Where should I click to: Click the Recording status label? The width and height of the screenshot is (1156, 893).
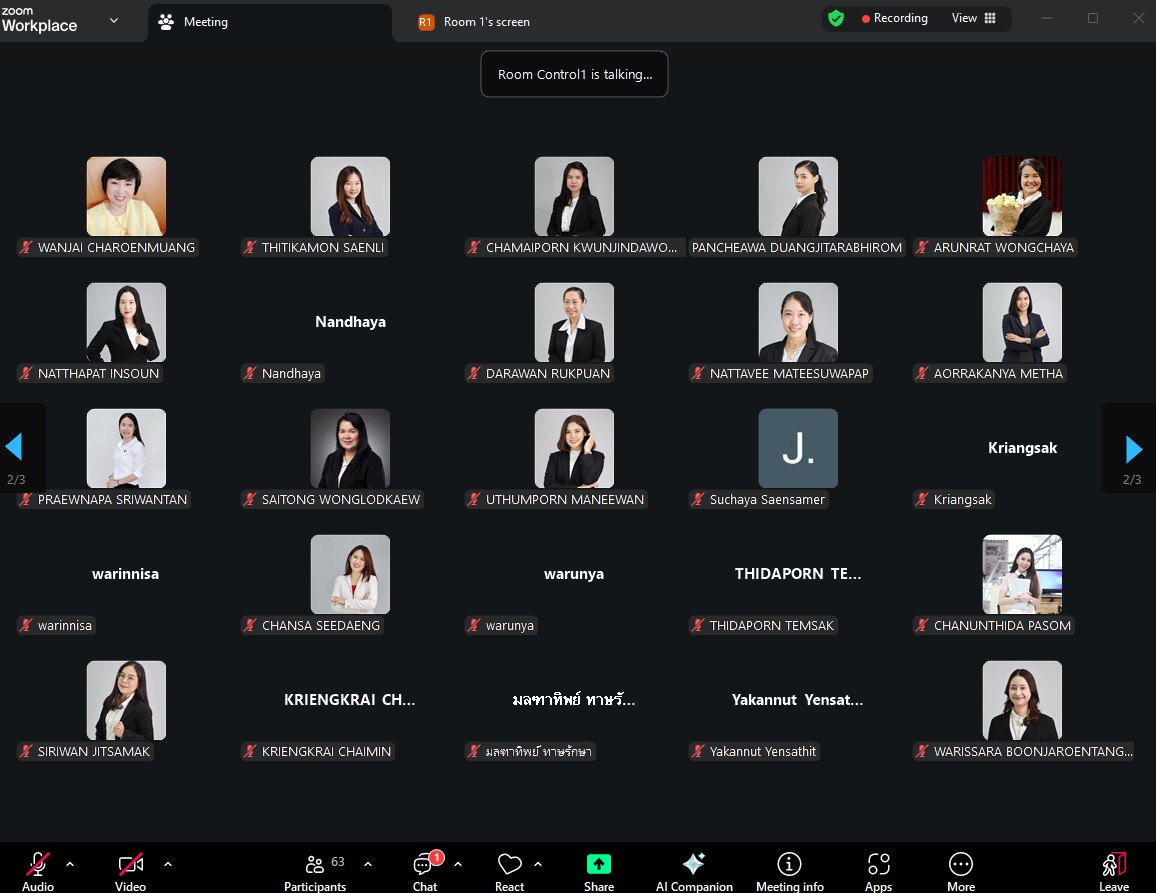tap(900, 18)
